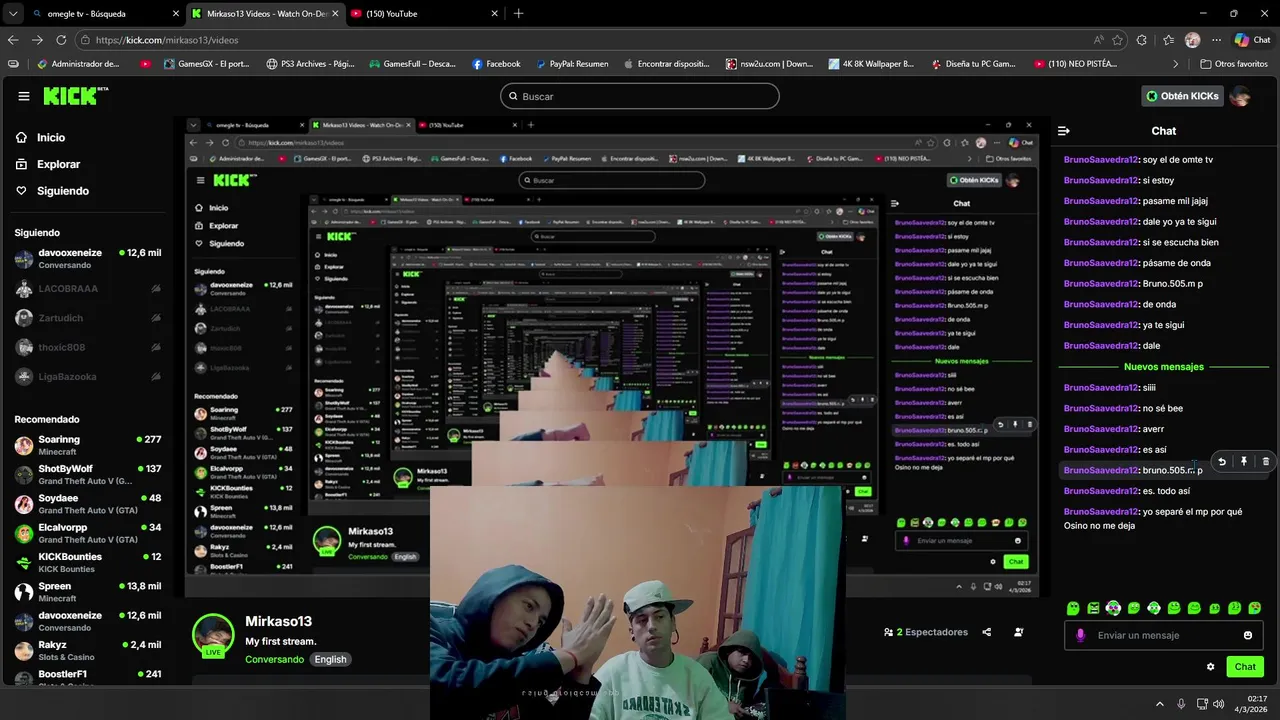Share the stream via share icon
Viewport: 1280px width, 720px height.
tap(987, 632)
